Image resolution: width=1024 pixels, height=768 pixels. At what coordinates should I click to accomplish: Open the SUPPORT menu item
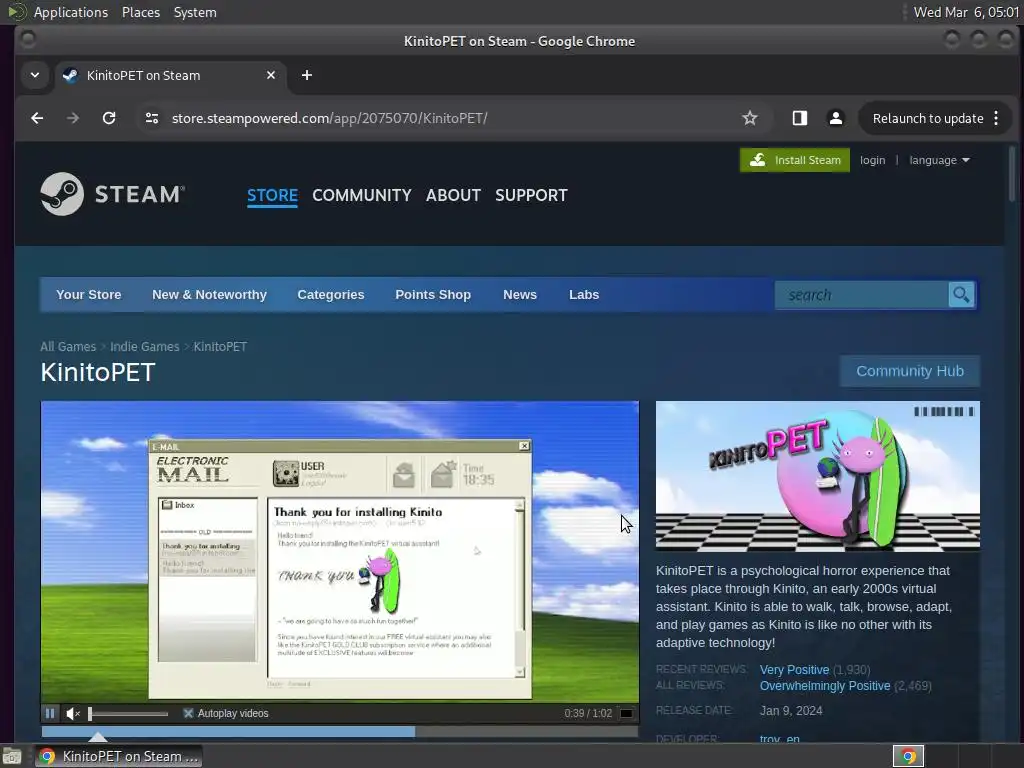[531, 195]
